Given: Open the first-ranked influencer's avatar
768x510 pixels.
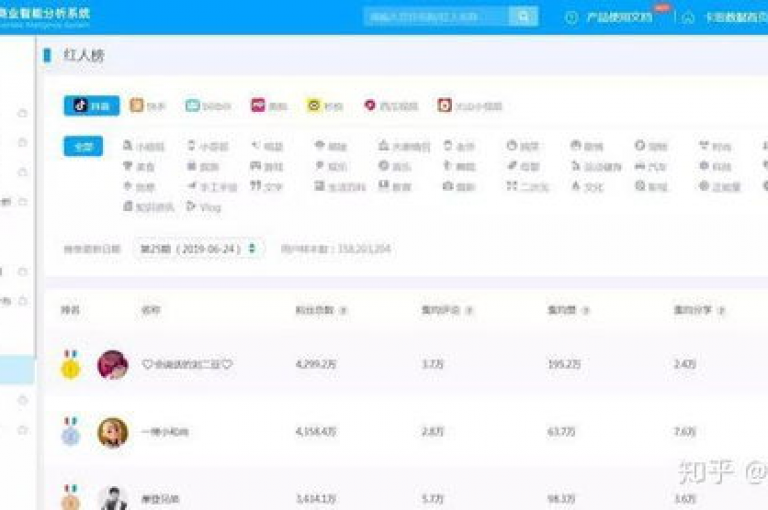Looking at the screenshot, I should (x=113, y=364).
